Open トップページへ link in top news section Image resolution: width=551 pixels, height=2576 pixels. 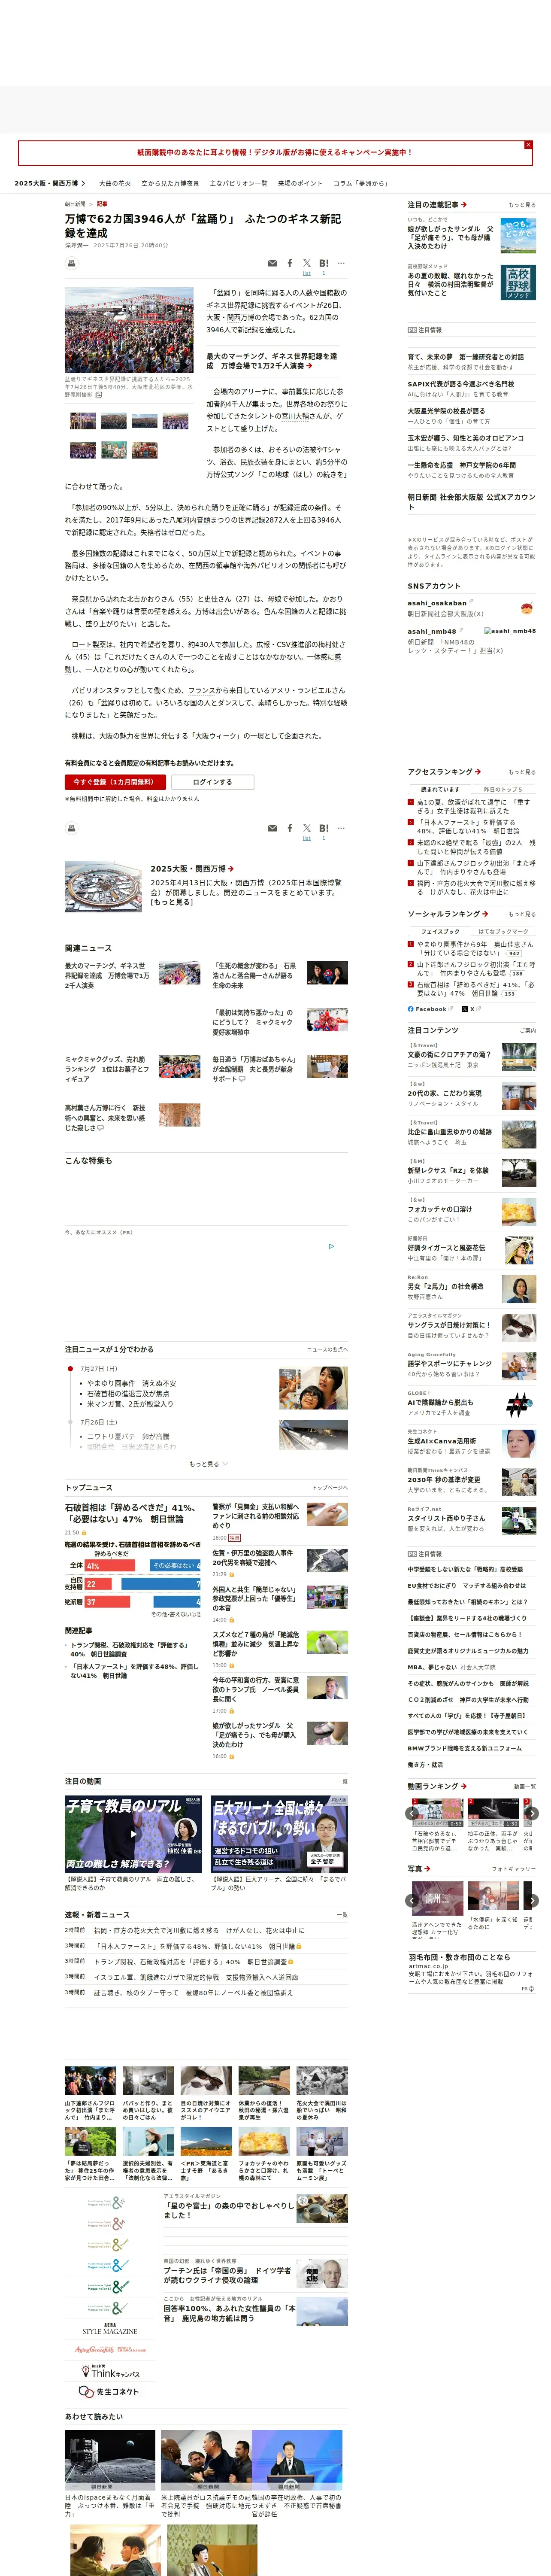[x=330, y=1488]
